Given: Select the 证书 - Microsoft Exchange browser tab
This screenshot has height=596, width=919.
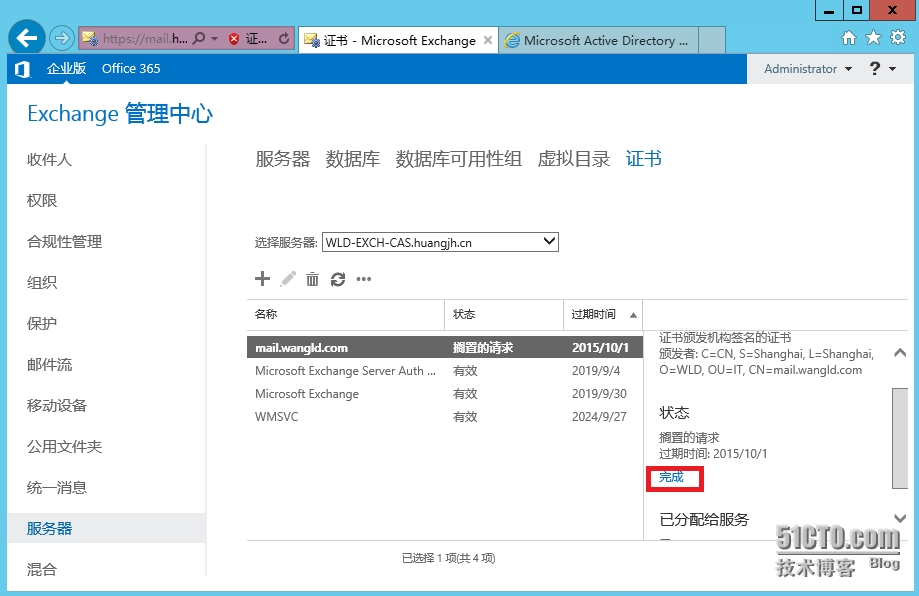Looking at the screenshot, I should 398,40.
